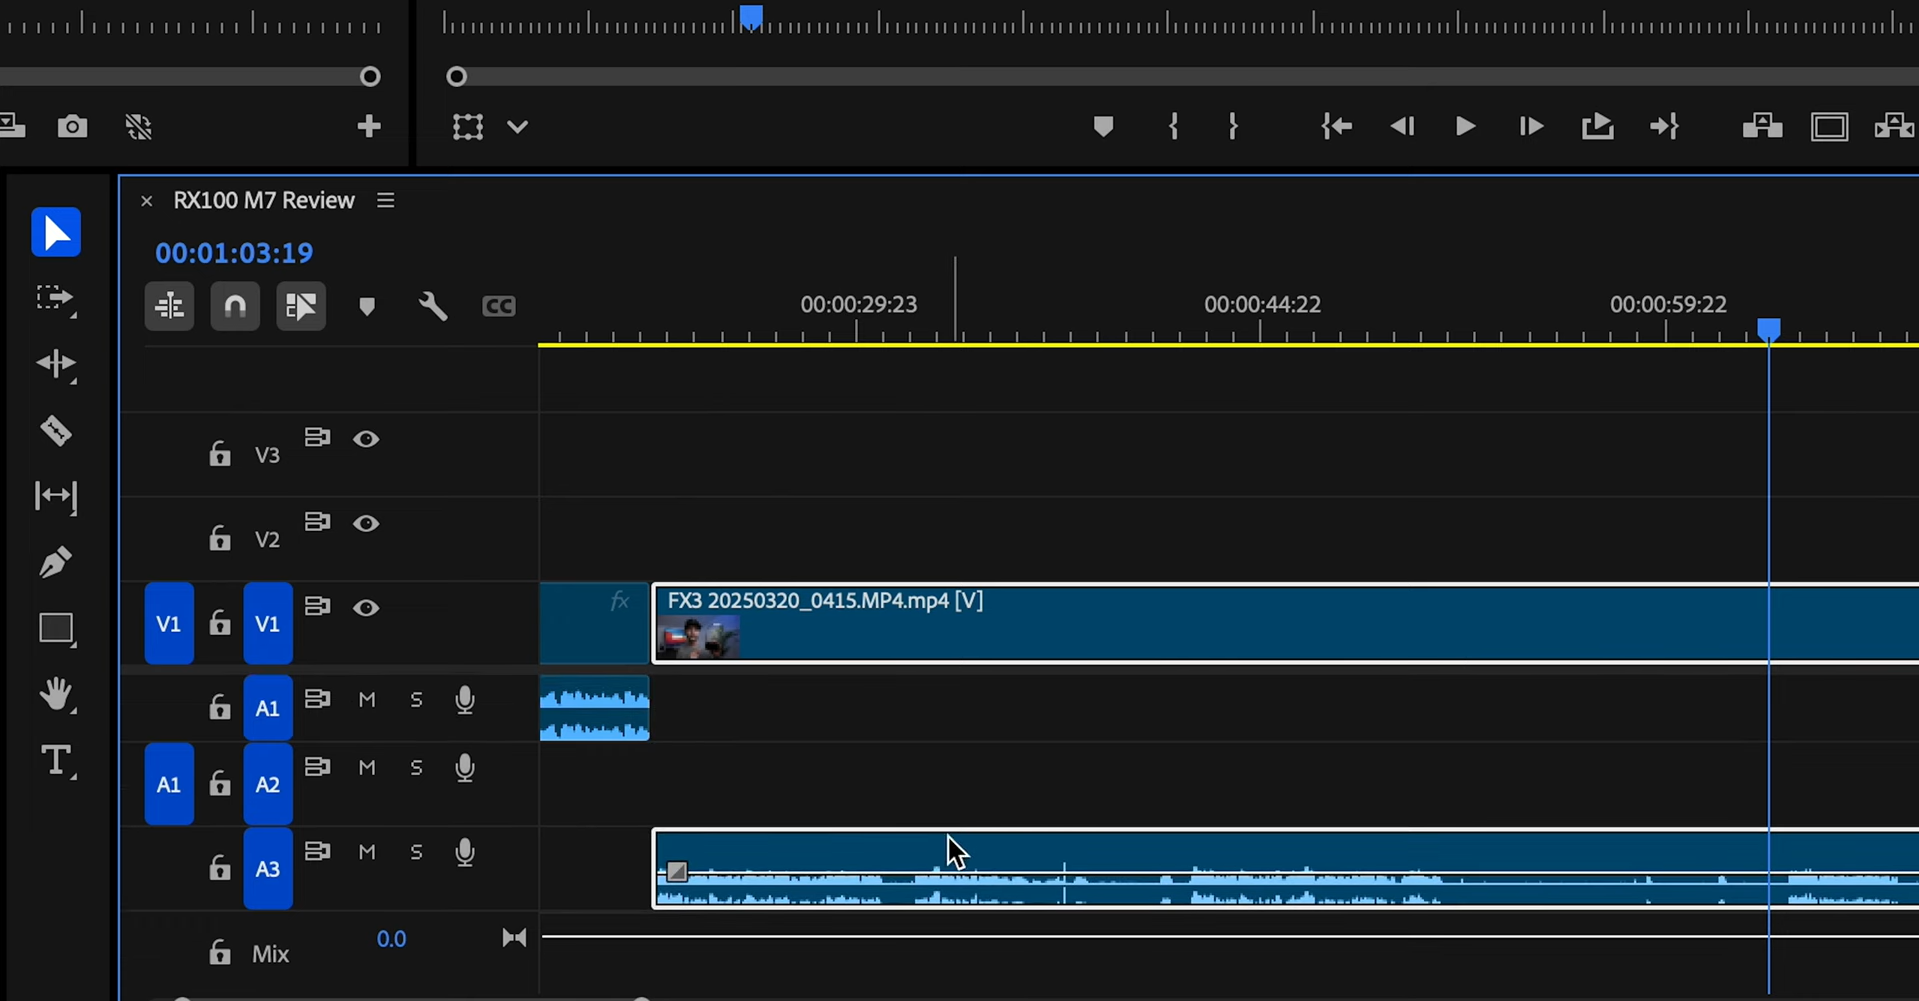
Task: Select the RX100 M7 Review tab
Action: [x=263, y=200]
